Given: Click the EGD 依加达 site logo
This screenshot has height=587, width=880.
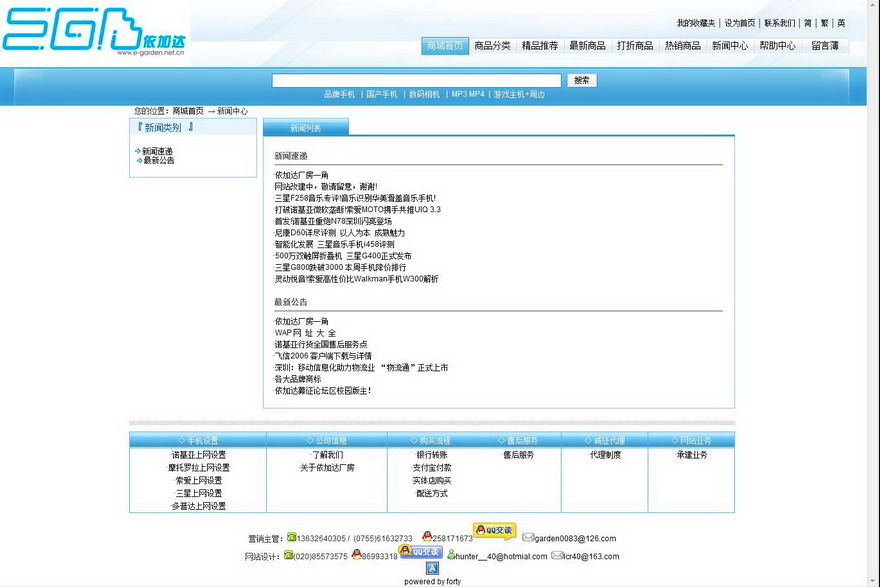Looking at the screenshot, I should pos(94,31).
